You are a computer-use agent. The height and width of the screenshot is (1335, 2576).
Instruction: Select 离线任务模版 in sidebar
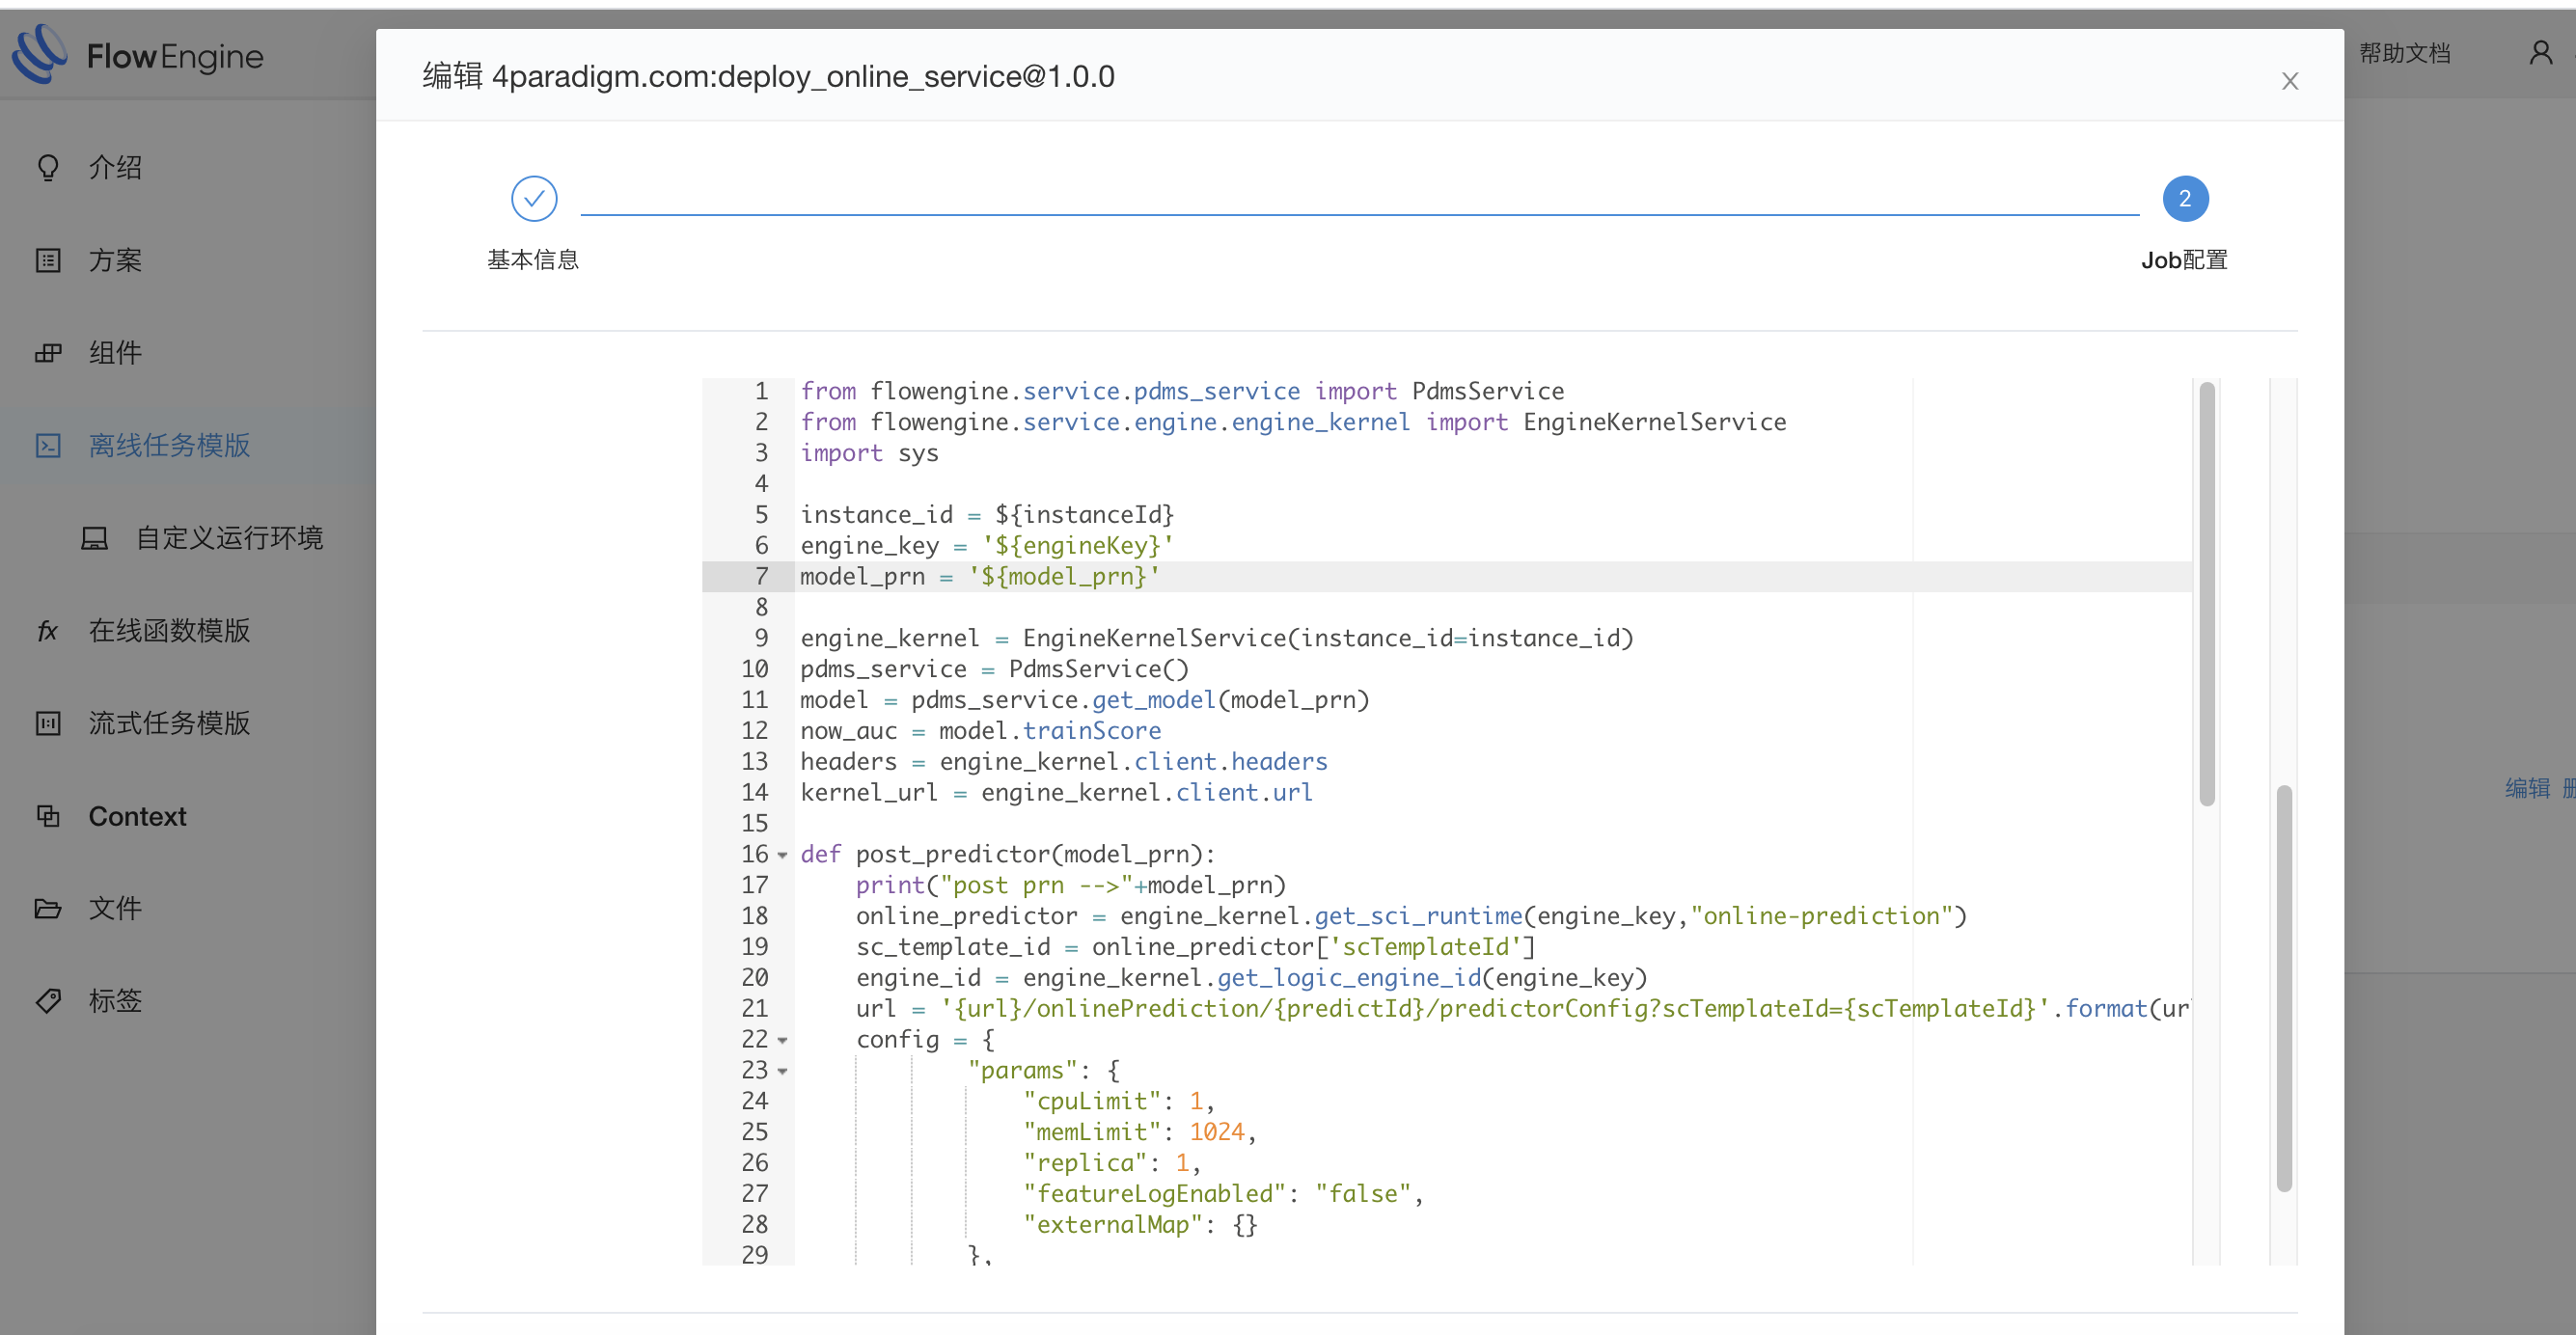click(169, 445)
